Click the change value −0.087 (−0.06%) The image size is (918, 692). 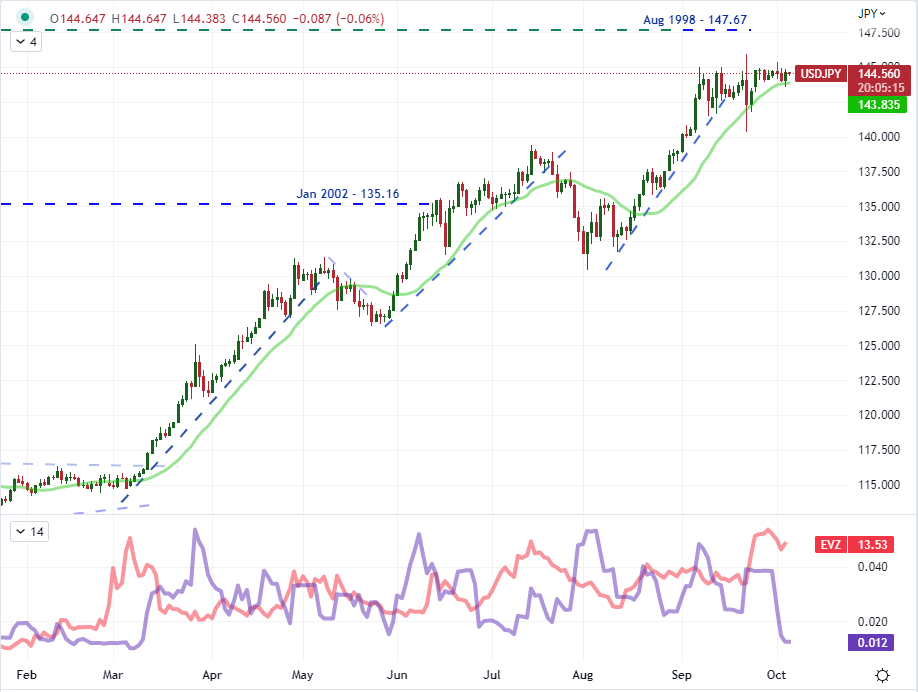338,19
